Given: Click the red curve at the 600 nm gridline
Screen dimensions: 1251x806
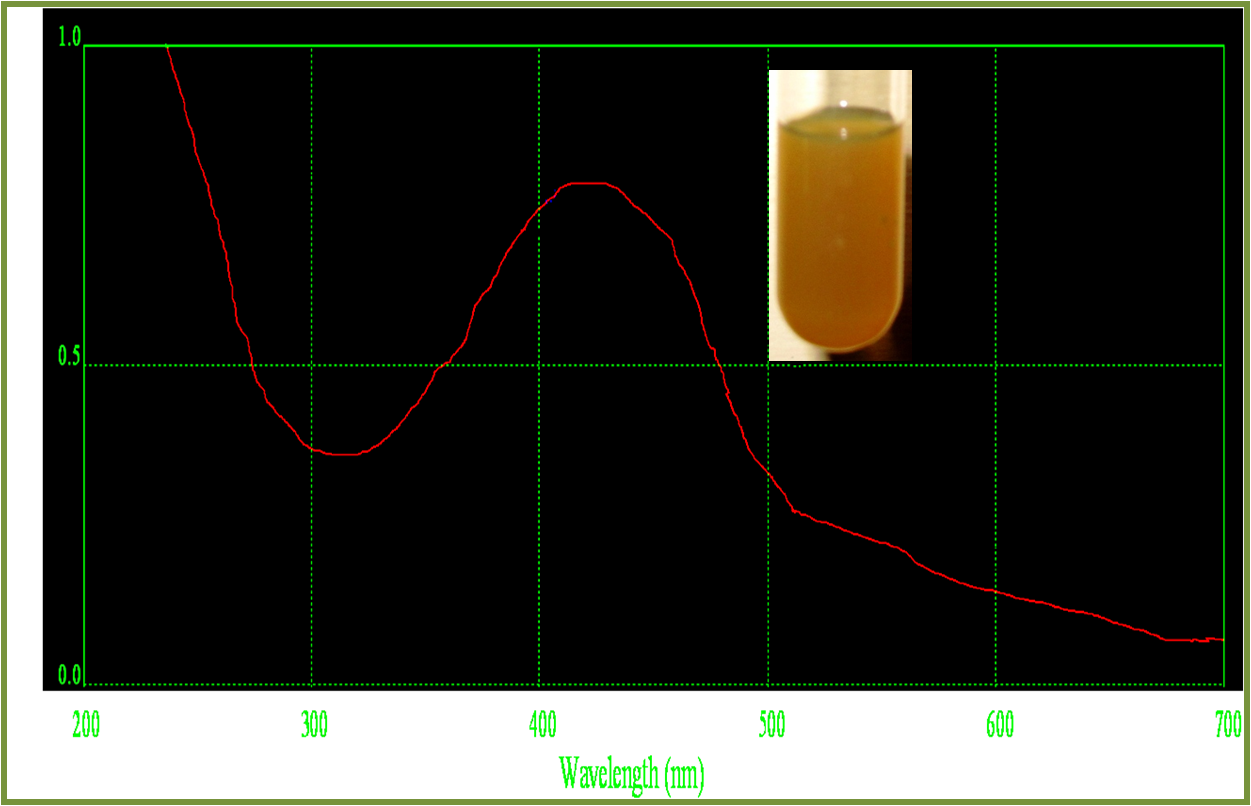Looking at the screenshot, I should [x=996, y=591].
